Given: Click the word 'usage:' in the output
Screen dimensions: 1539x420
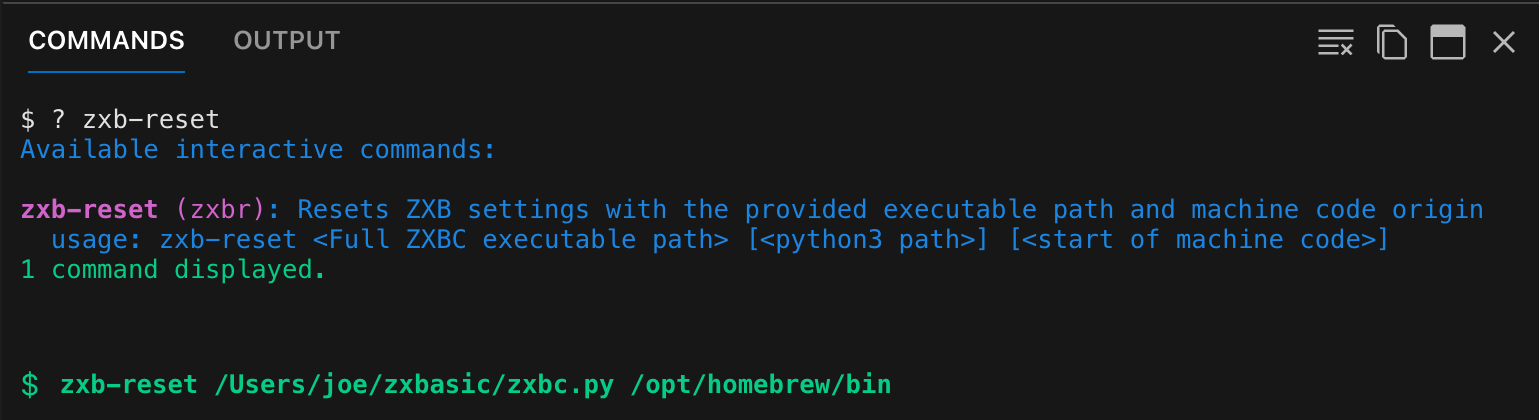Looking at the screenshot, I should click(x=98, y=240).
